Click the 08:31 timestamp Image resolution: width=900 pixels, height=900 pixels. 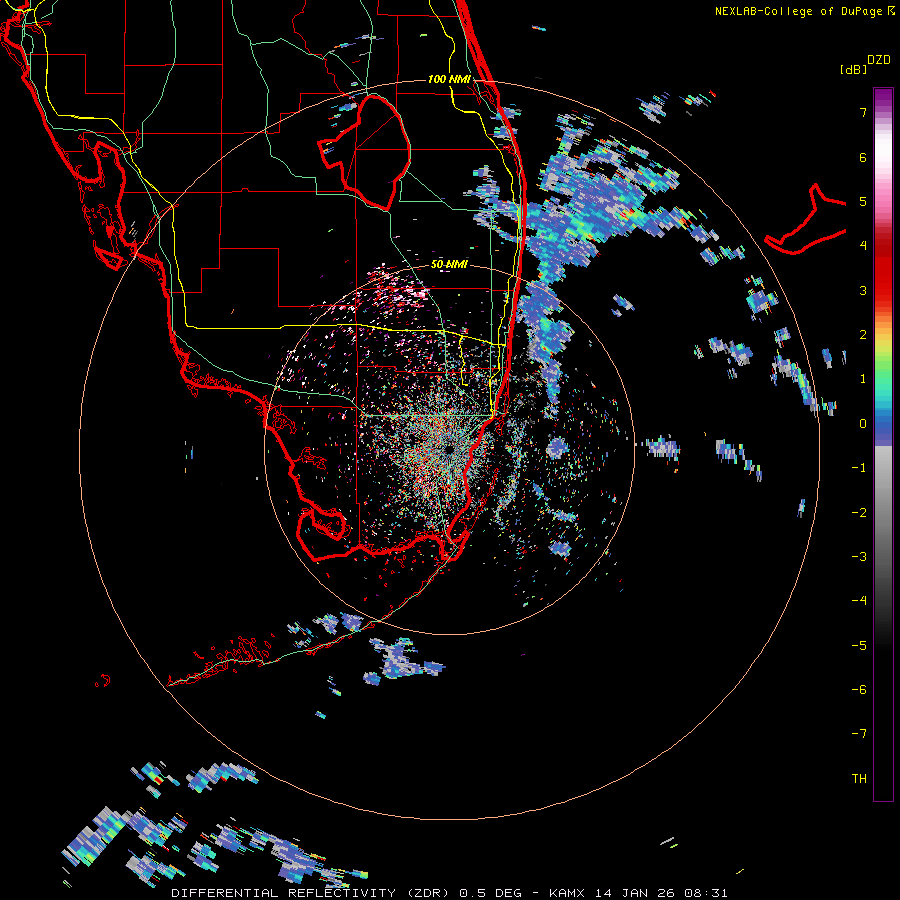(x=705, y=893)
